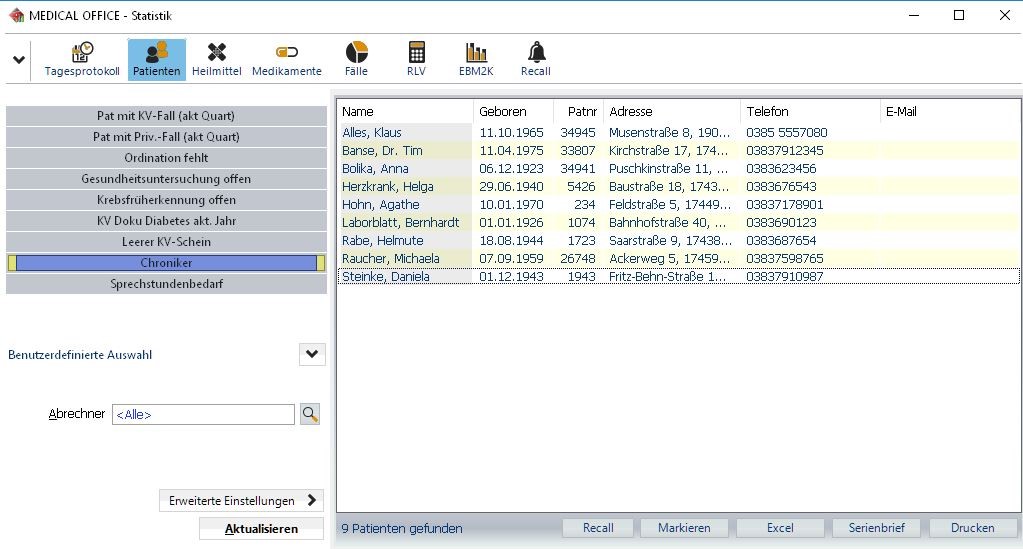Click the 9 Patienten gefunden status text
Viewport: 1023px width, 549px height.
pos(402,528)
